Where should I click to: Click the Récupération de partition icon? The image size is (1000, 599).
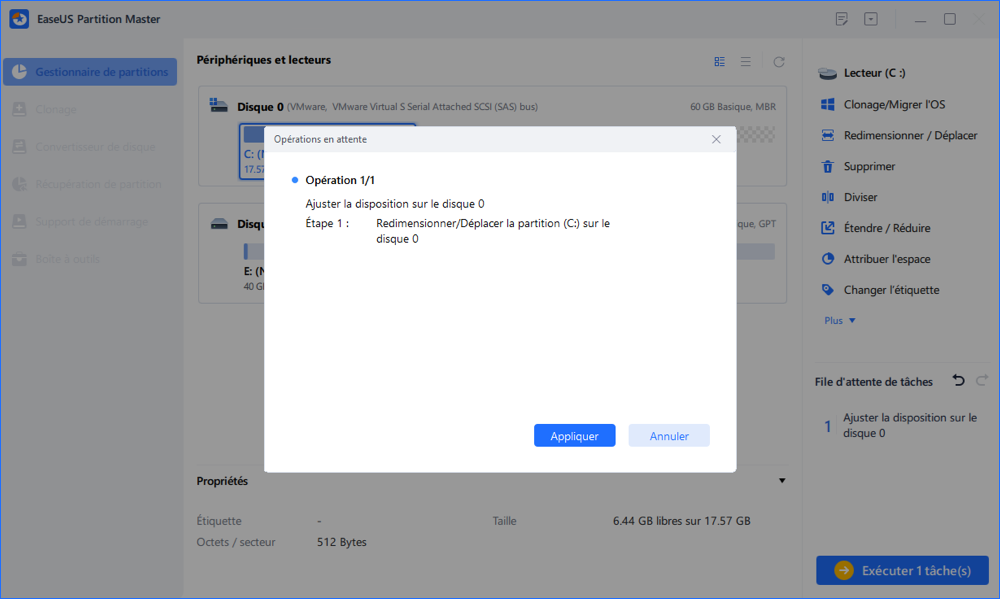point(19,184)
